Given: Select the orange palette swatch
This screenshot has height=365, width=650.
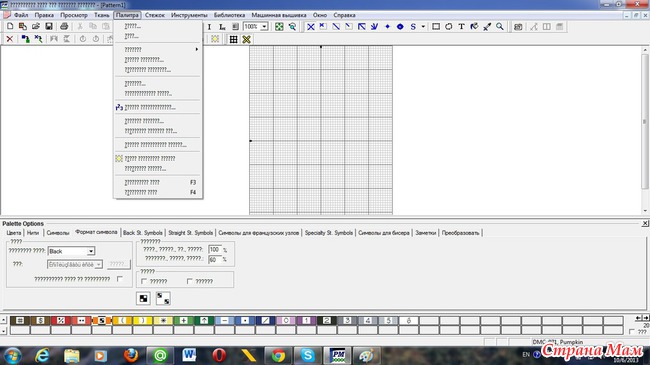Looking at the screenshot, I should (102, 321).
